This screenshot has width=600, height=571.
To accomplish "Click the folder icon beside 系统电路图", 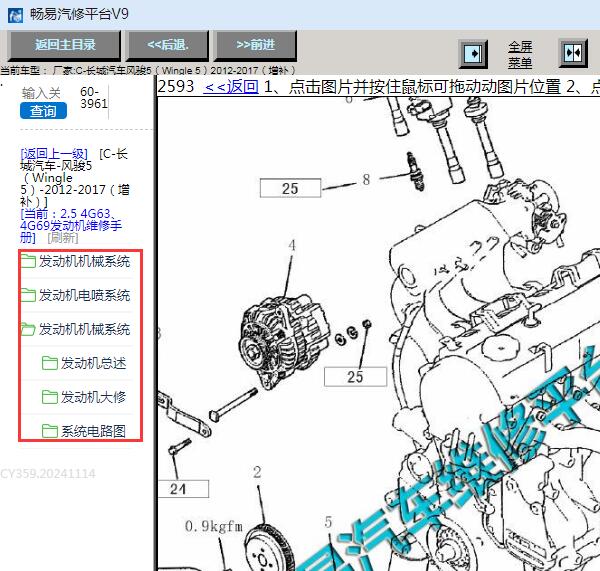I will tap(49, 431).
